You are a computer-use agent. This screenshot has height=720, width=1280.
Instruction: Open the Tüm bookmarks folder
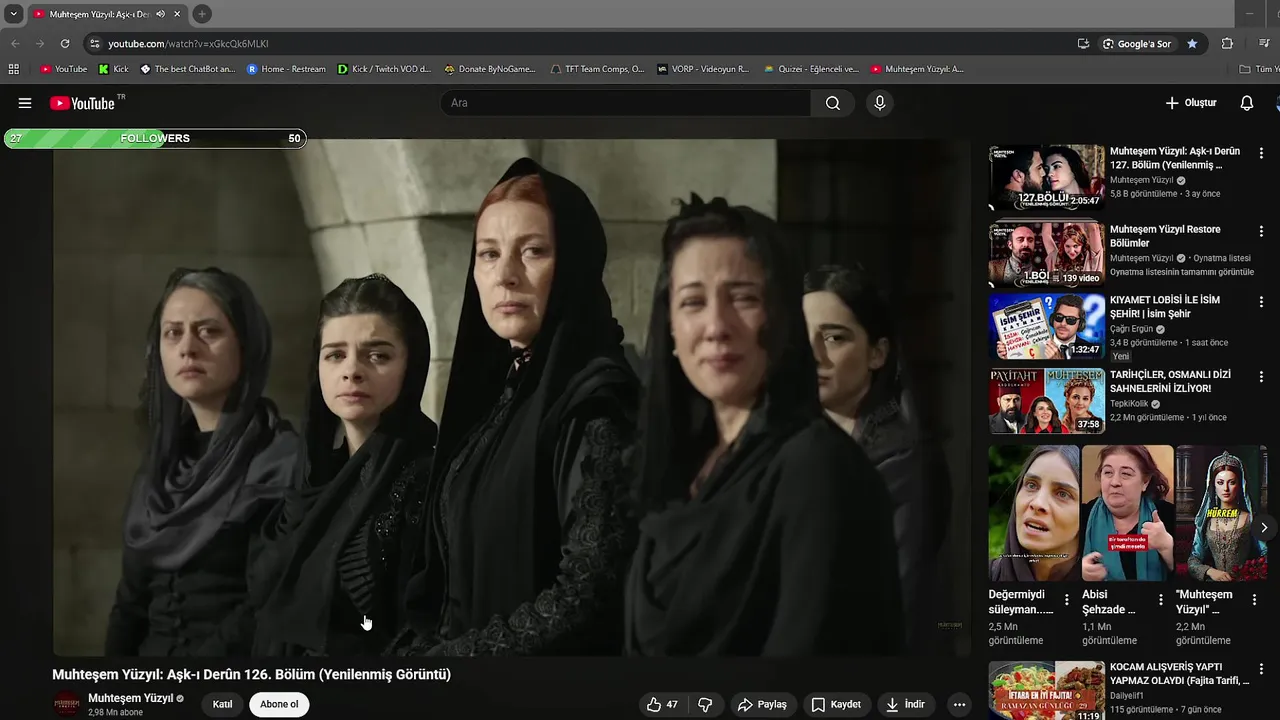click(1258, 69)
